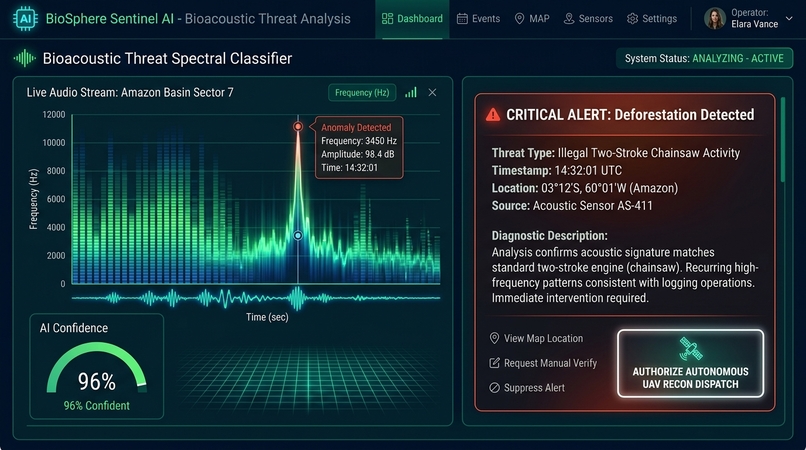The height and width of the screenshot is (450, 806).
Task: Close the Live Audio Stream panel
Action: click(x=432, y=93)
